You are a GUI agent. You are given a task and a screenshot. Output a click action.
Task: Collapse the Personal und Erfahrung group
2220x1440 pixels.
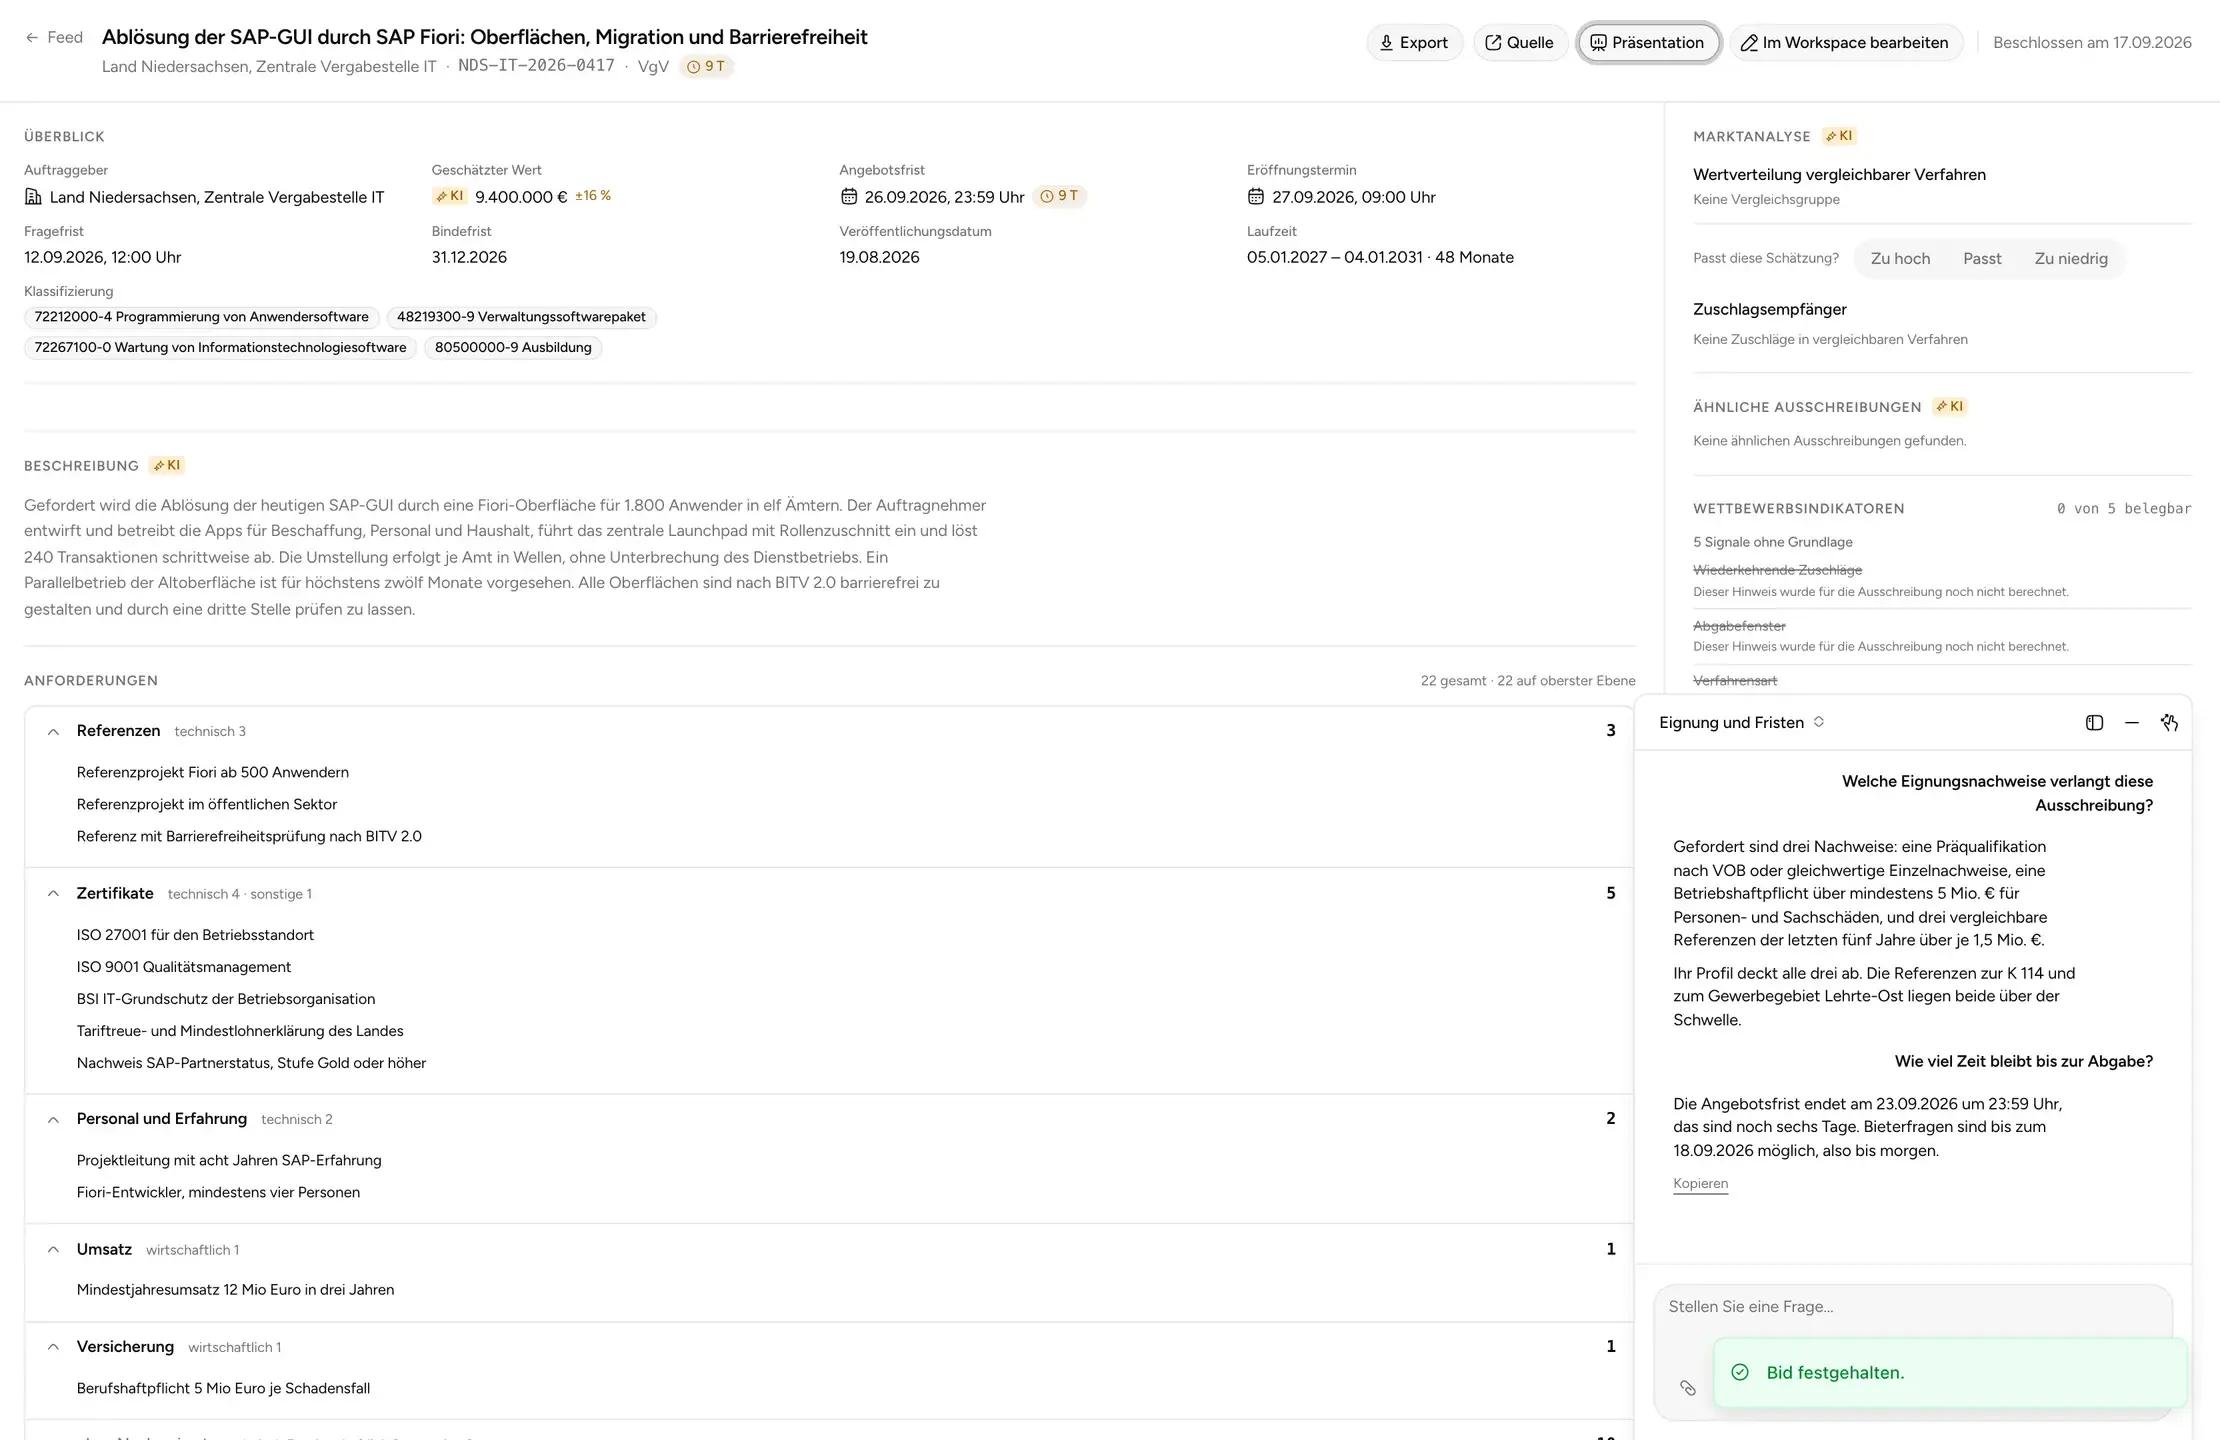coord(54,1120)
